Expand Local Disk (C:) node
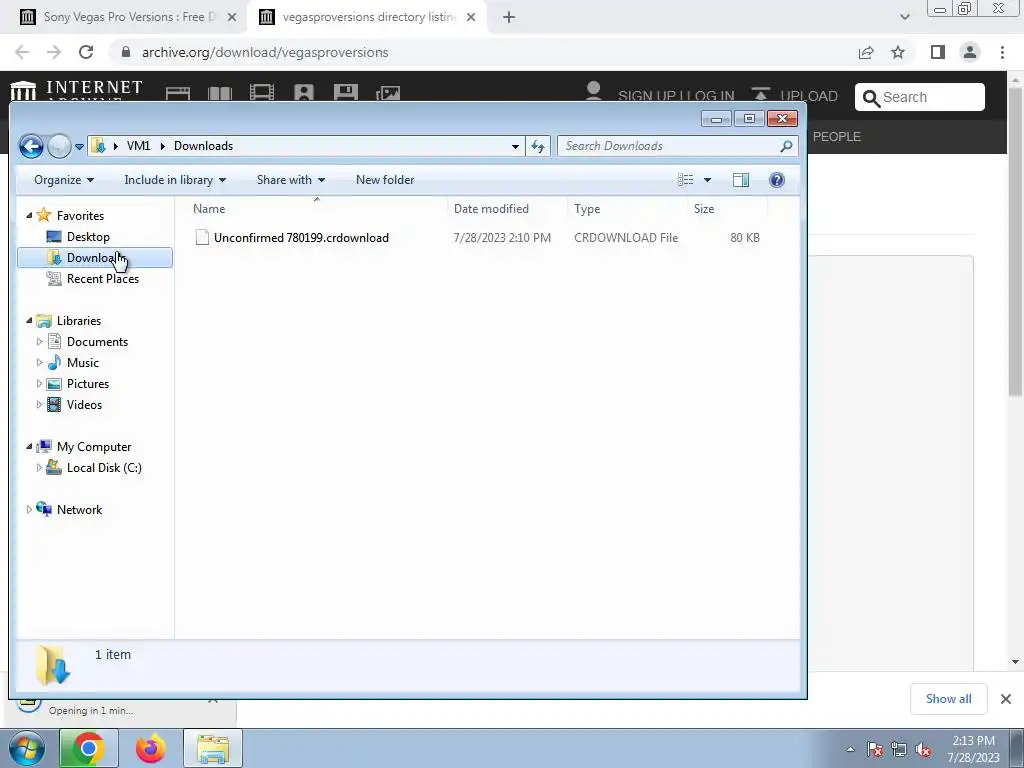Image resolution: width=1024 pixels, height=768 pixels. tap(39, 468)
